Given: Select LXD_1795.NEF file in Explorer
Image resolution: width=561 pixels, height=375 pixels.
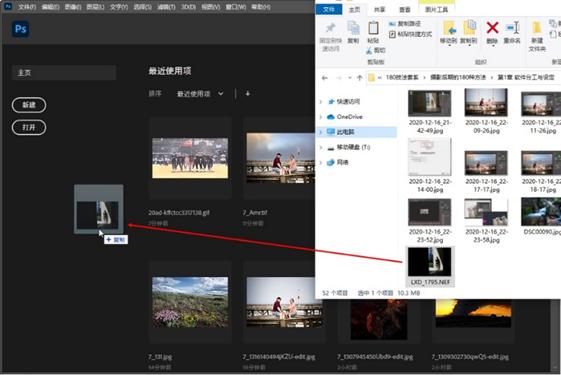Looking at the screenshot, I should [430, 266].
